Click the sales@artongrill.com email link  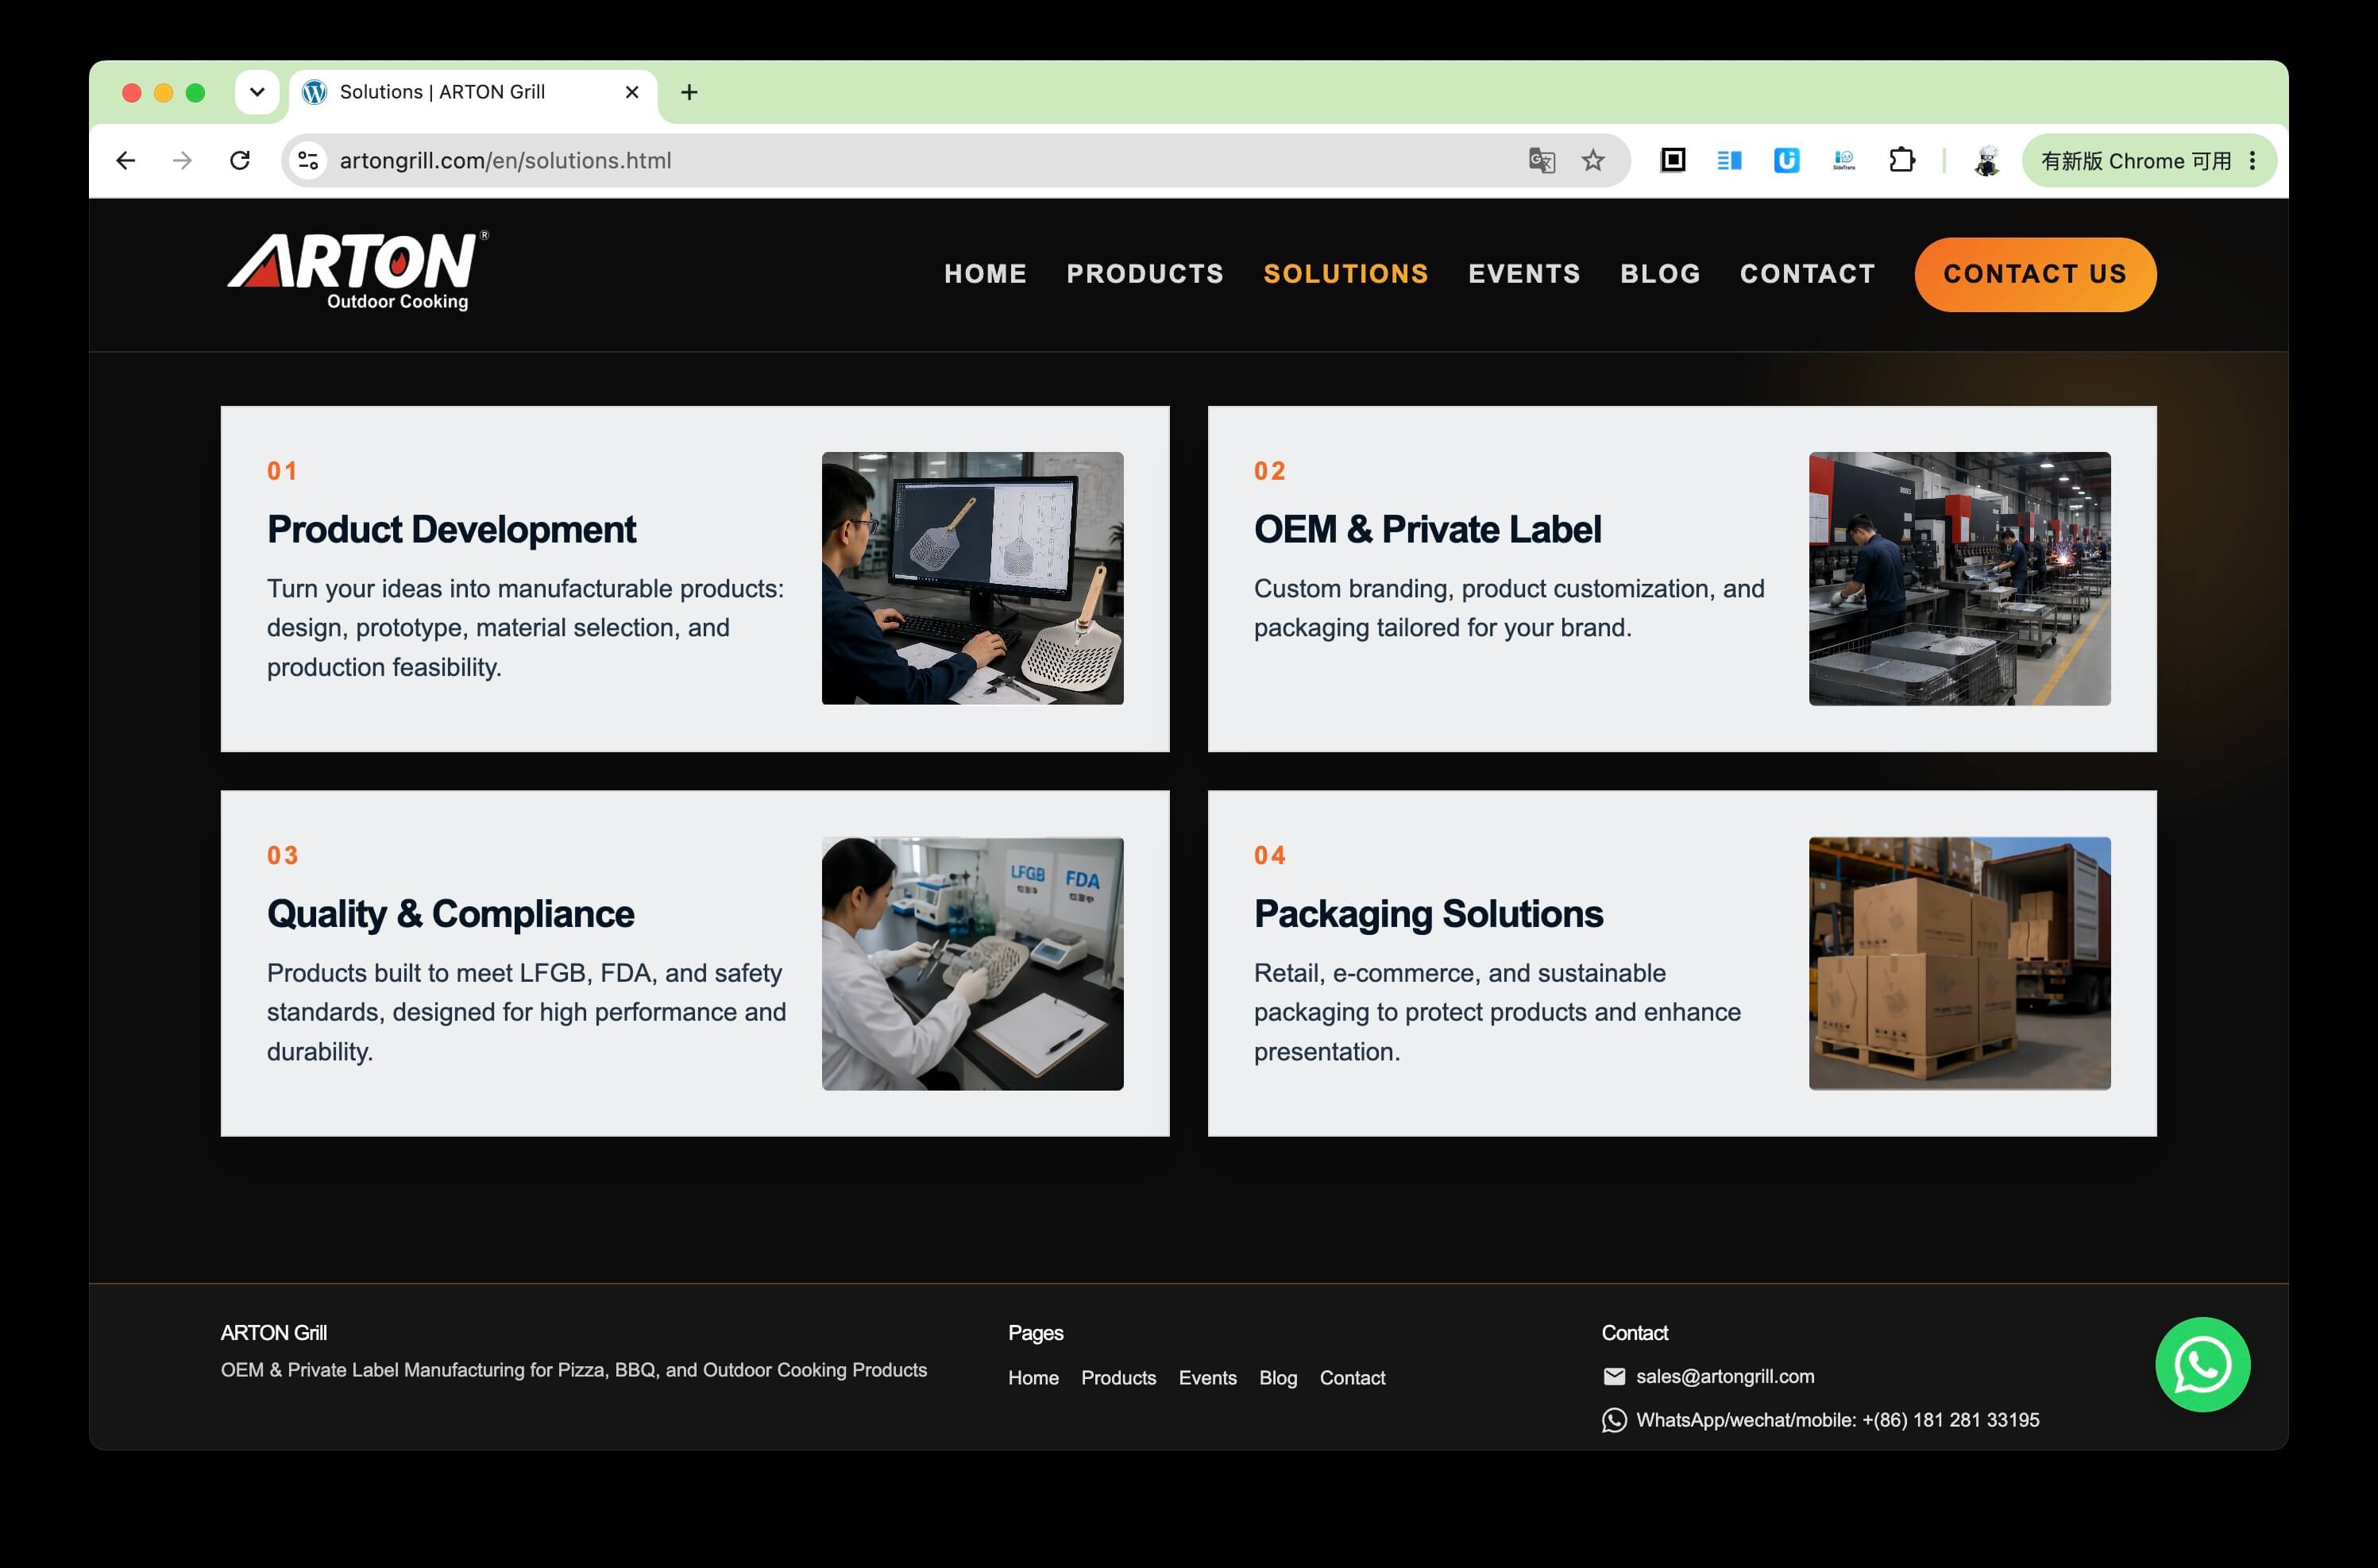pos(1725,1377)
